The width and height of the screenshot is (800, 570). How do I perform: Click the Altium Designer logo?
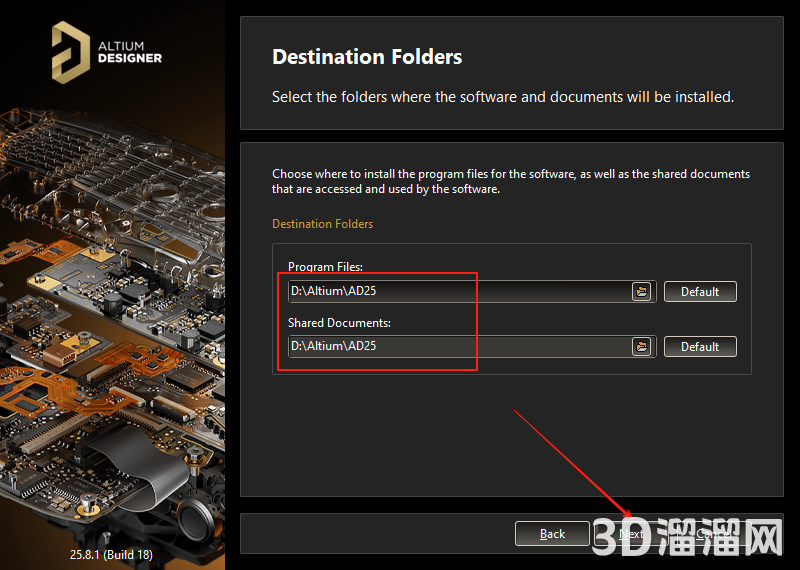pos(107,52)
